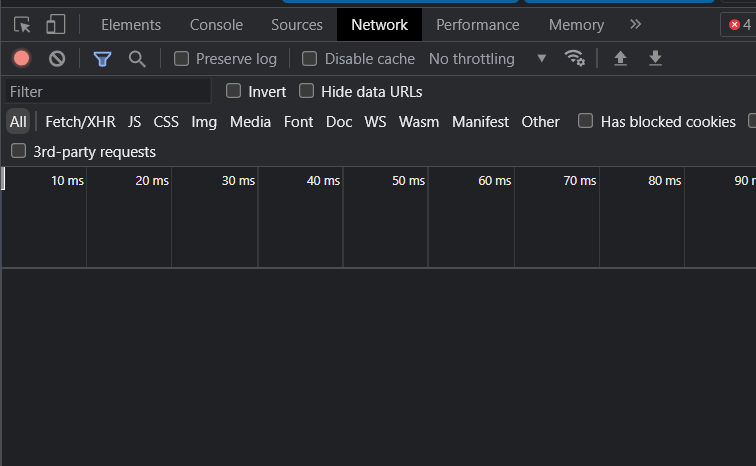Filter requests by Fetch/XHR
Image resolution: width=756 pixels, height=466 pixels.
pyautogui.click(x=80, y=122)
